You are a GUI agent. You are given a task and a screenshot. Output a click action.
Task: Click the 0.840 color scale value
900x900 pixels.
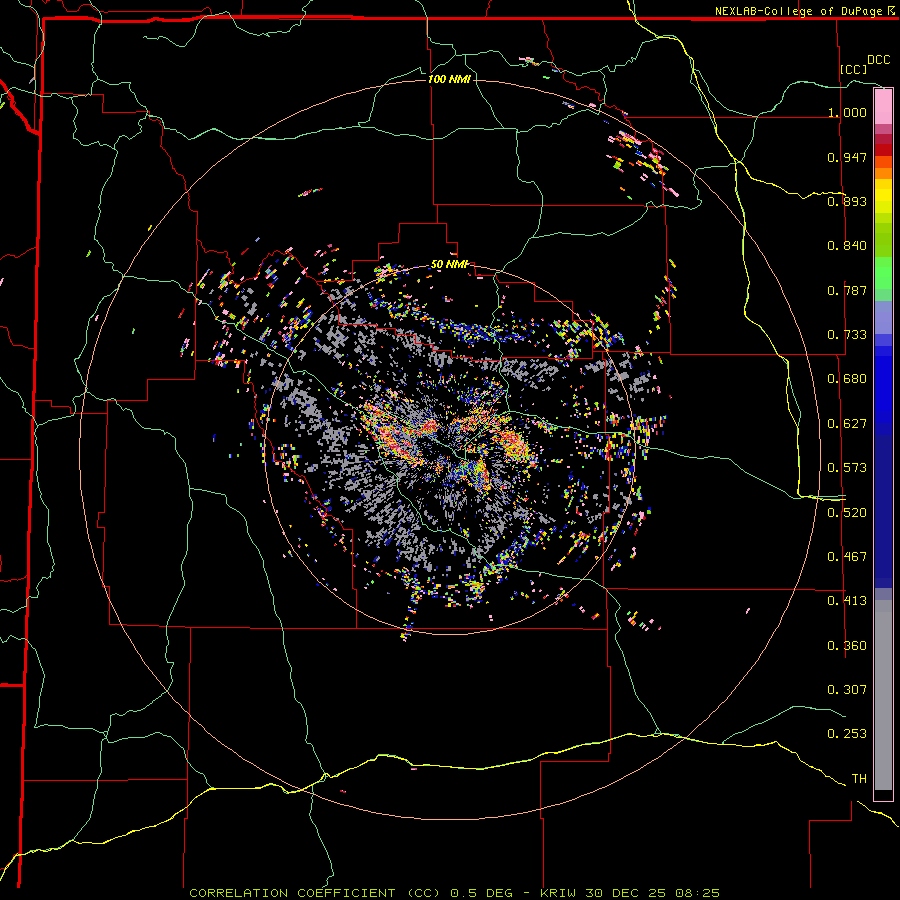(x=847, y=246)
